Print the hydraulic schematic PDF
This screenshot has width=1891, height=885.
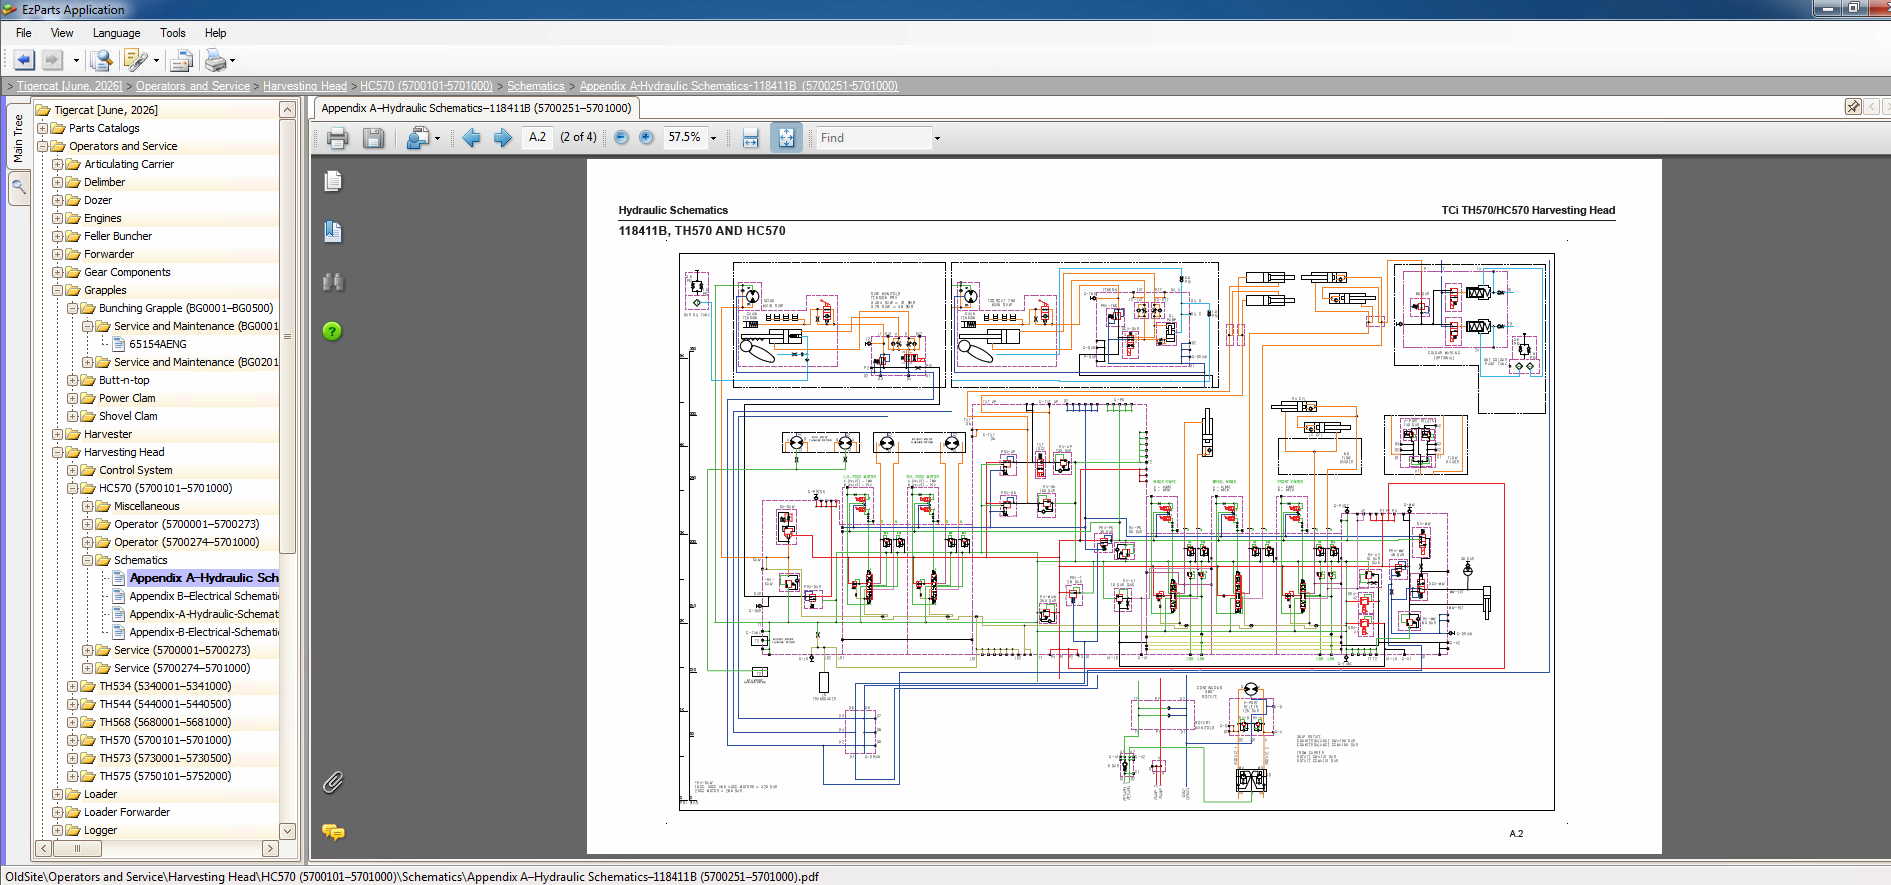[337, 138]
